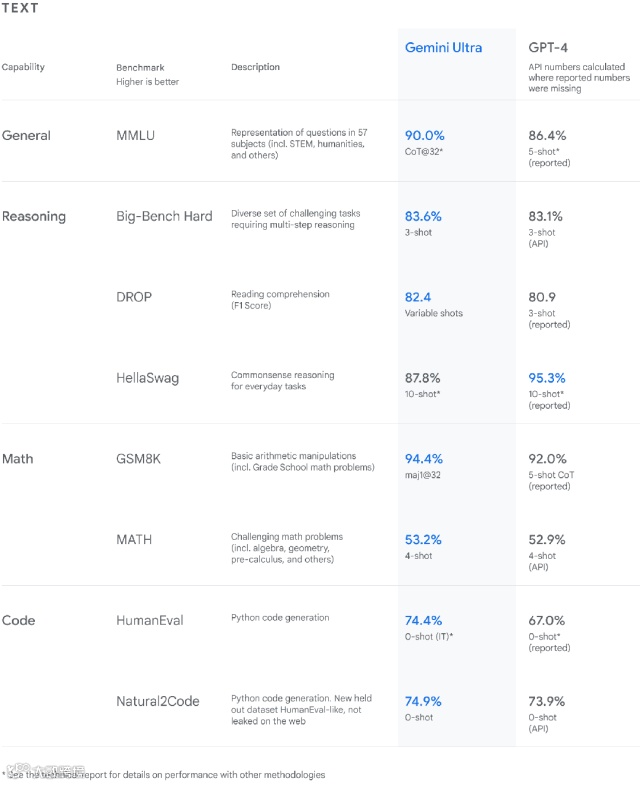The width and height of the screenshot is (640, 785).
Task: Click the Gemini Ultra column heading
Action: (x=443, y=48)
